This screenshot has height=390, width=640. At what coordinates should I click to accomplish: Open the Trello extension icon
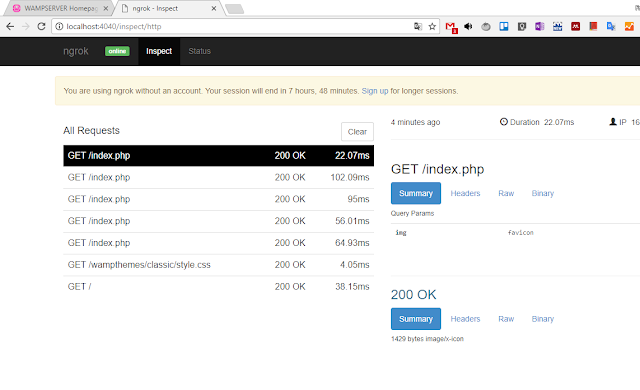click(504, 27)
